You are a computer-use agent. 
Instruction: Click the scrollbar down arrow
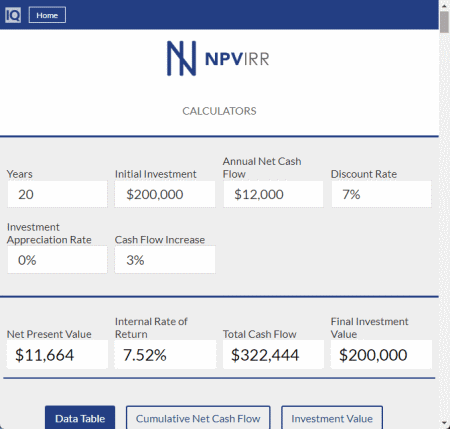tap(444, 424)
